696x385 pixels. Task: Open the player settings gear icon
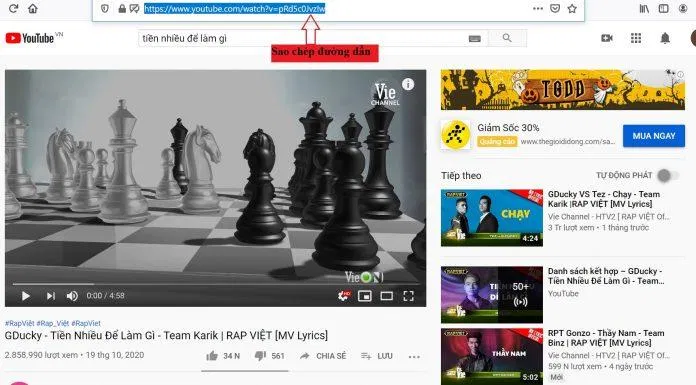(344, 296)
